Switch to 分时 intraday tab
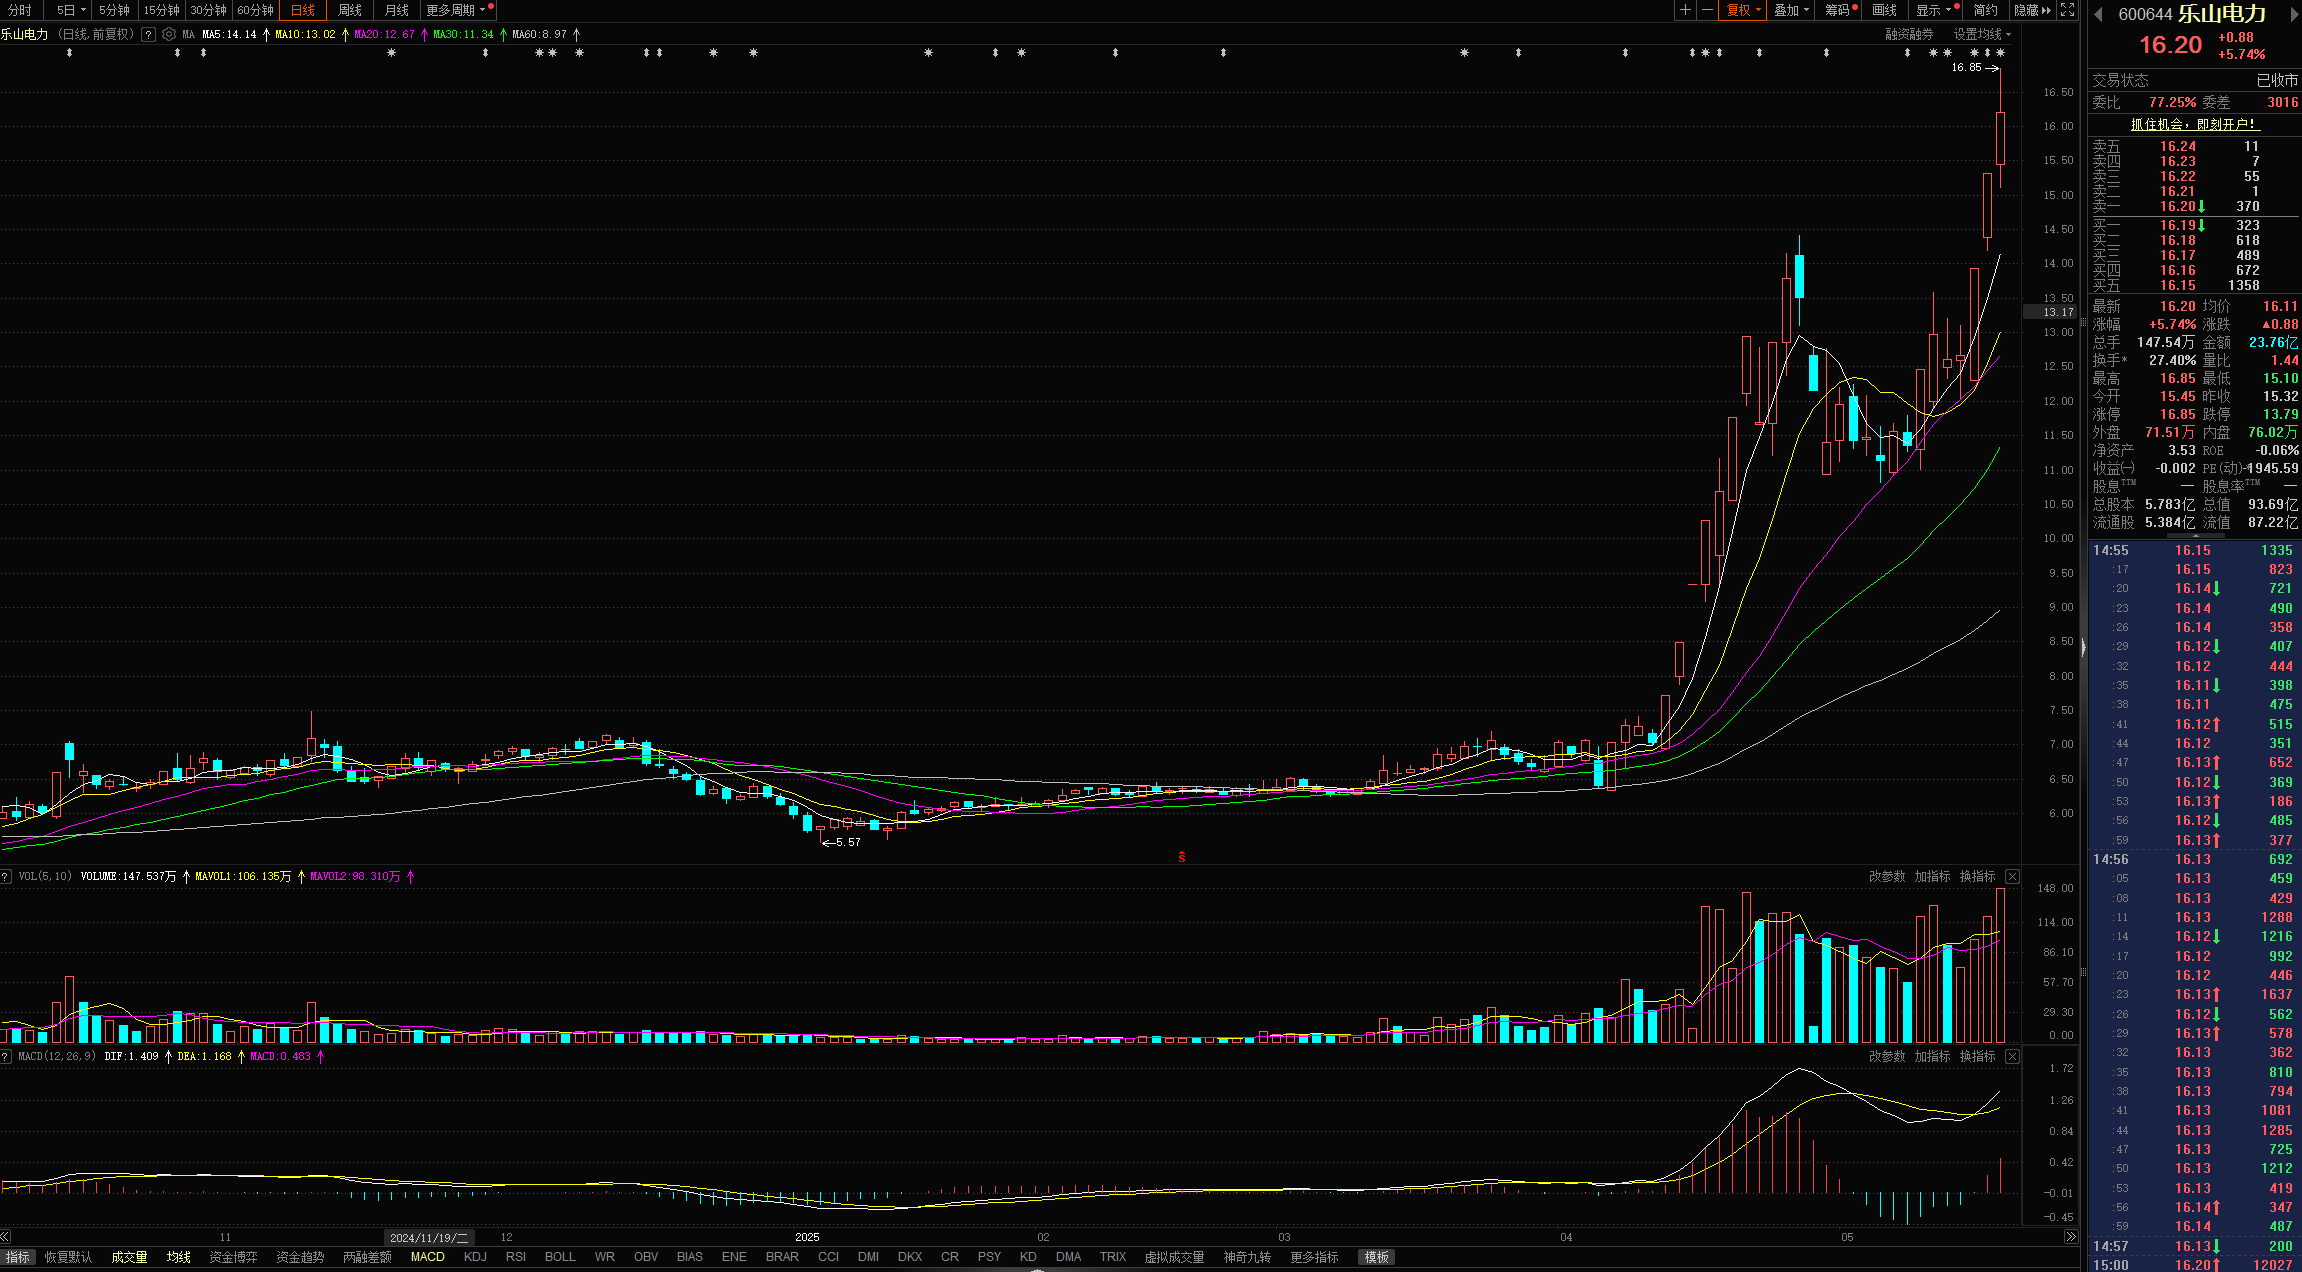The height and width of the screenshot is (1272, 2302). pos(20,10)
